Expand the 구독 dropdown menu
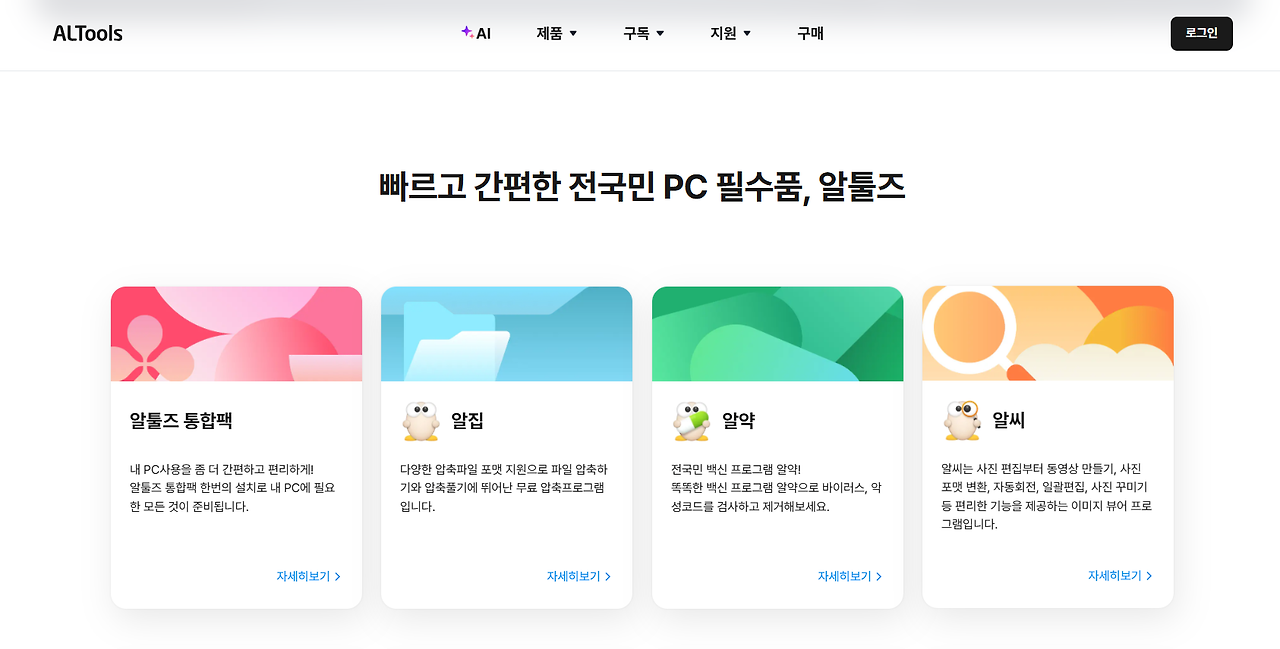 tap(644, 33)
